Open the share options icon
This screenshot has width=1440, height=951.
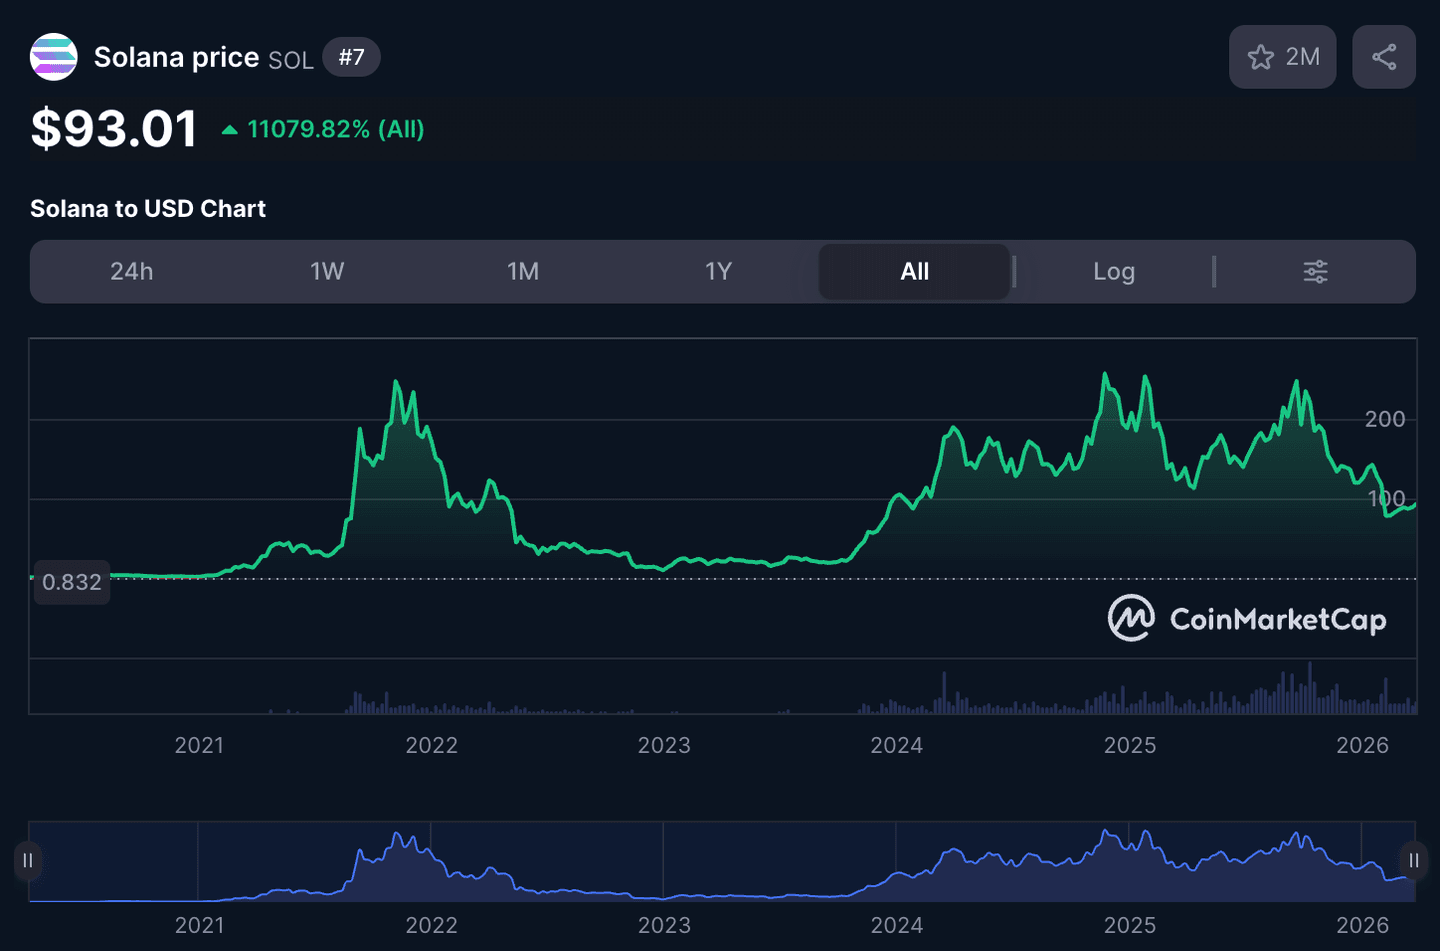(1384, 57)
